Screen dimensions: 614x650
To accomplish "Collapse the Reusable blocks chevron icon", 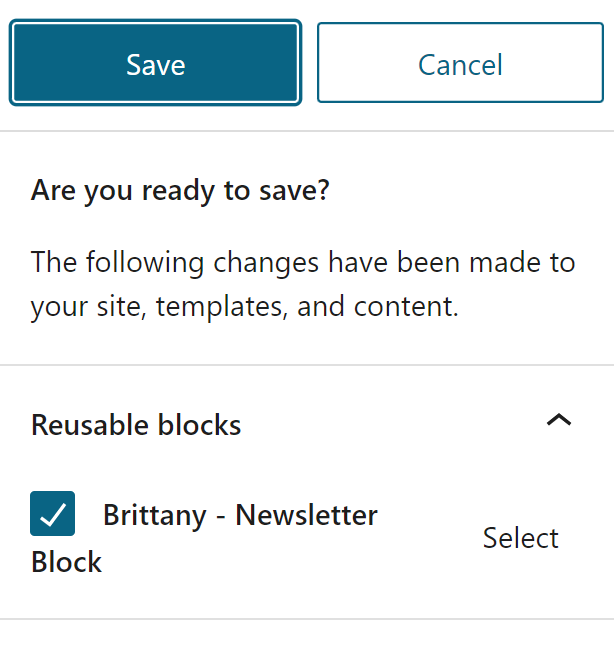I will (x=559, y=421).
